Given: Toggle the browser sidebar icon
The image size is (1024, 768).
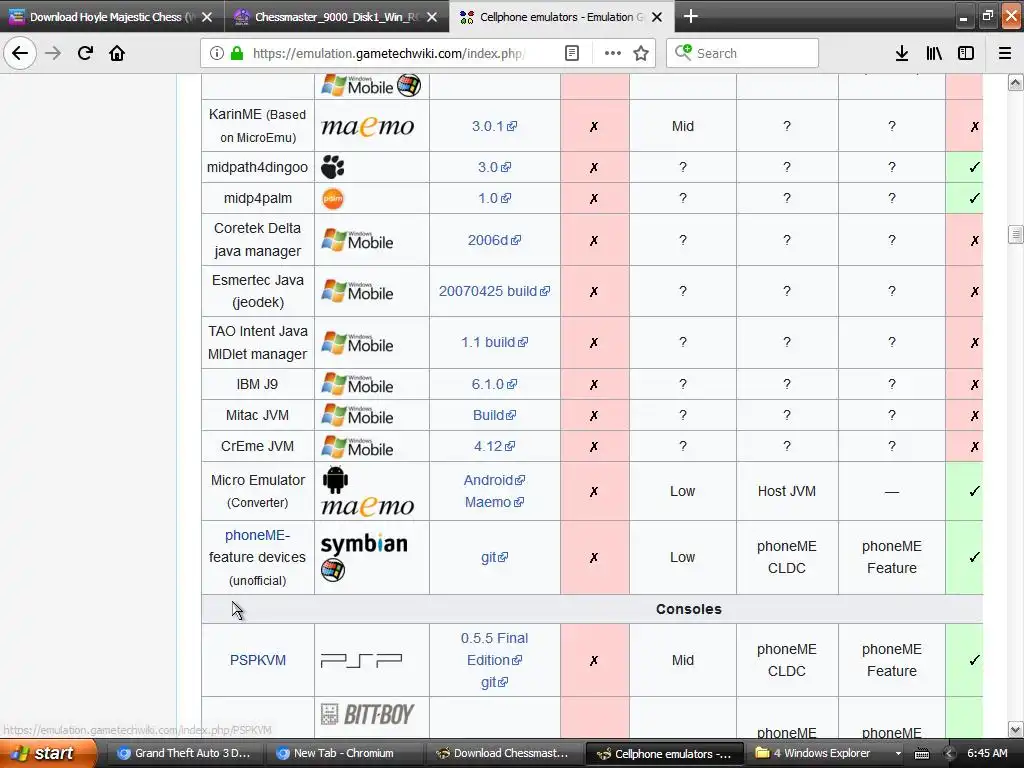Looking at the screenshot, I should (x=966, y=53).
